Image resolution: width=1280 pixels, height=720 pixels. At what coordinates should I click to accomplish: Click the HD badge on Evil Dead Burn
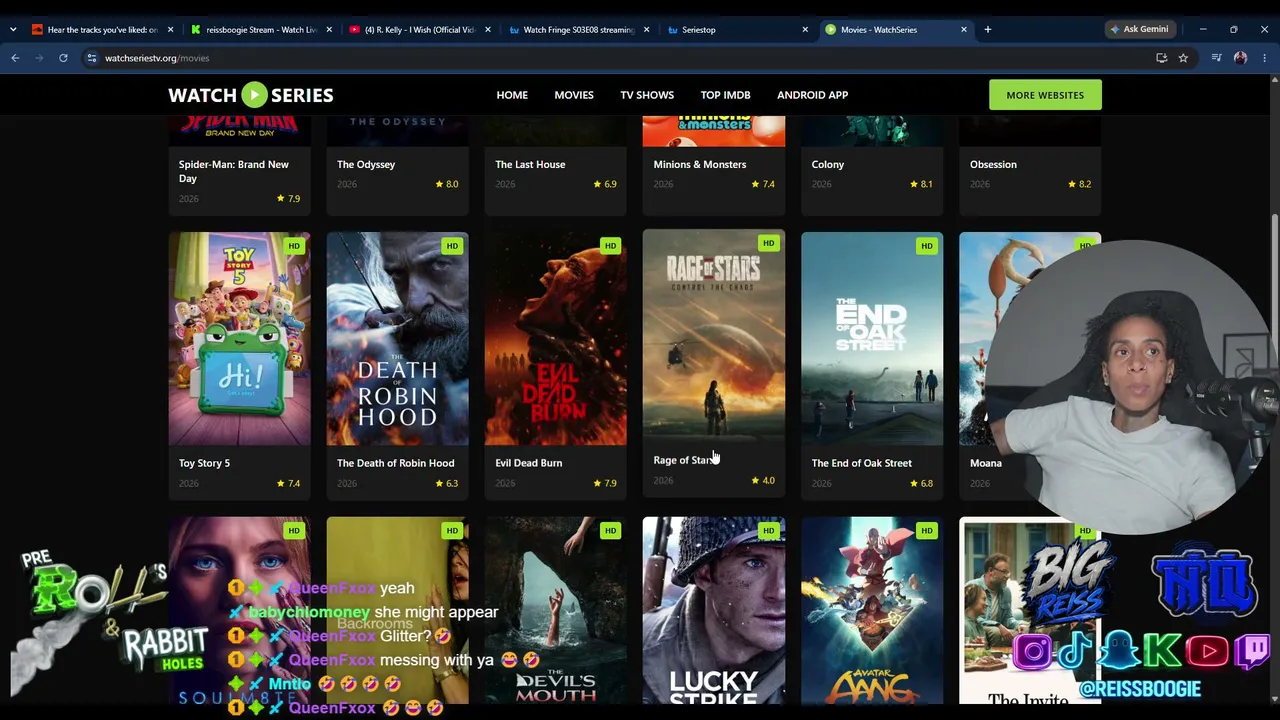click(x=610, y=246)
